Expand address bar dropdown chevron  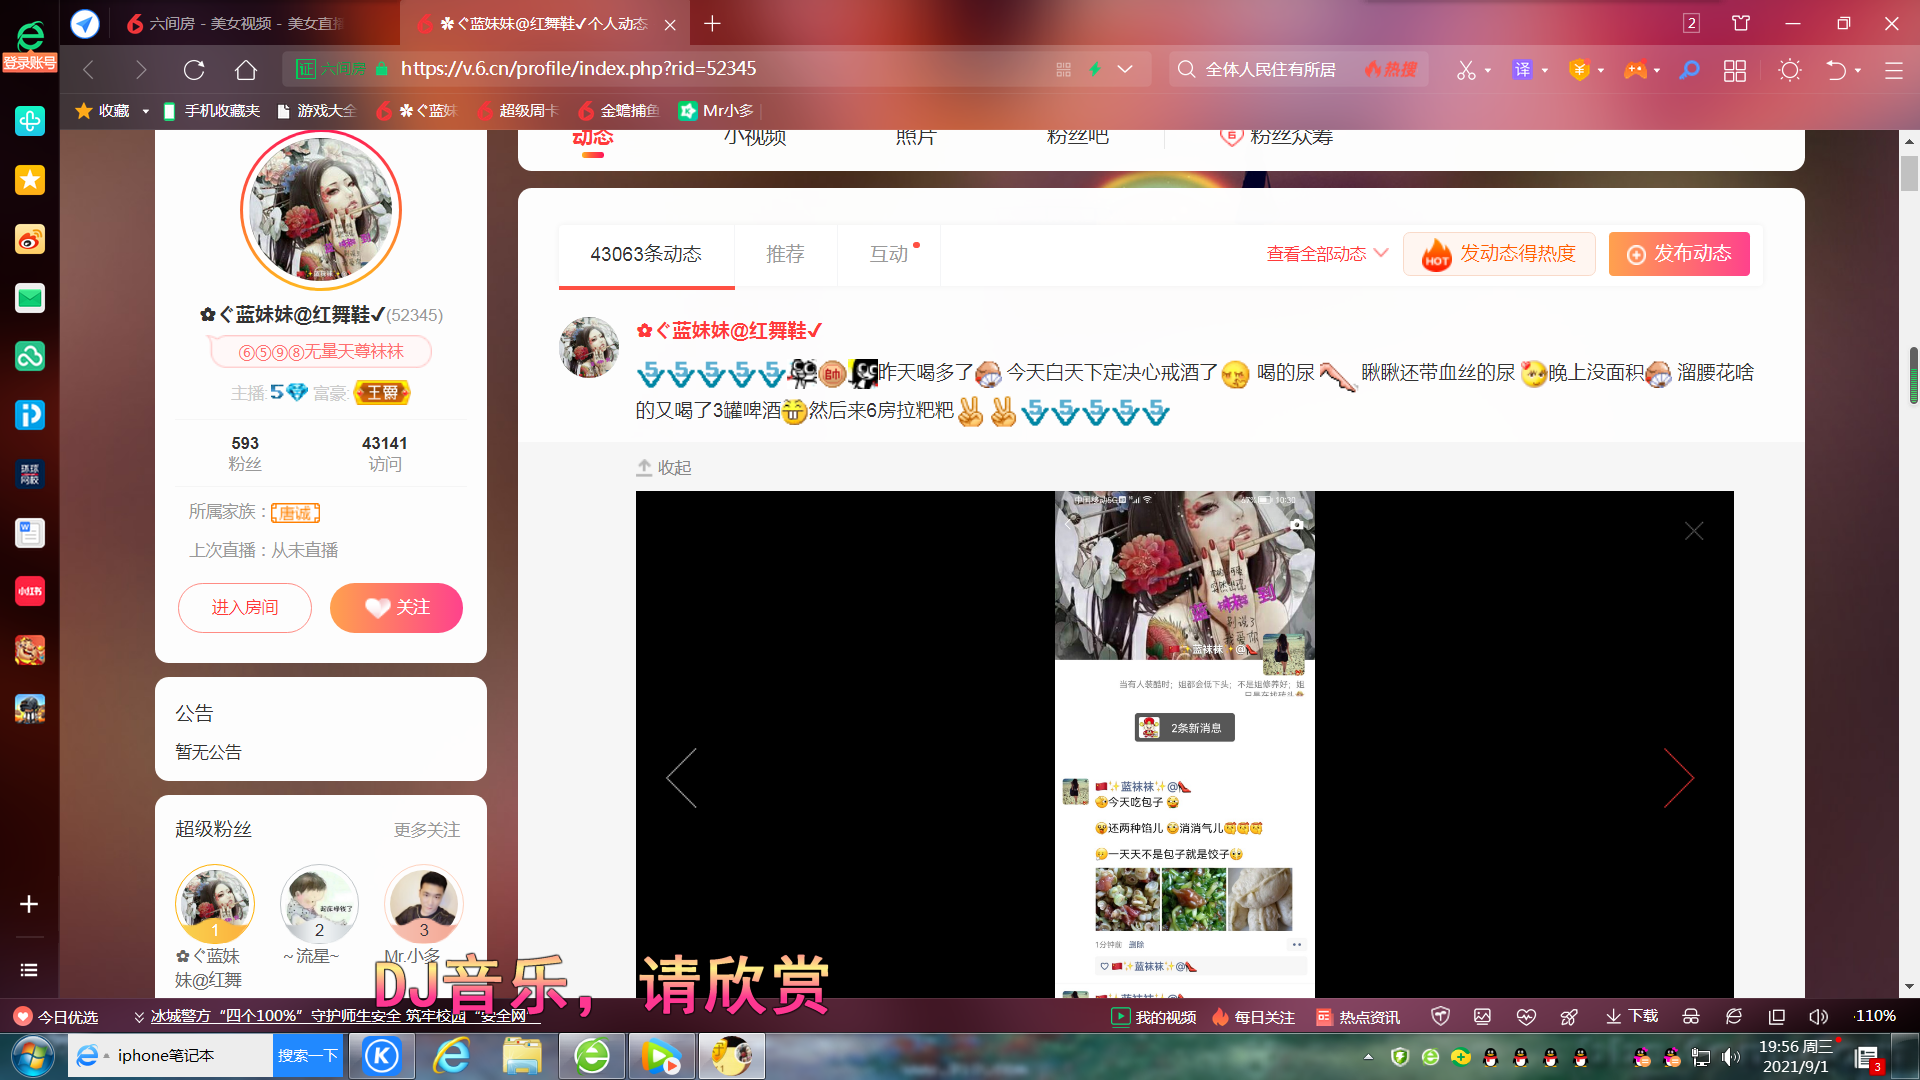(x=1125, y=69)
